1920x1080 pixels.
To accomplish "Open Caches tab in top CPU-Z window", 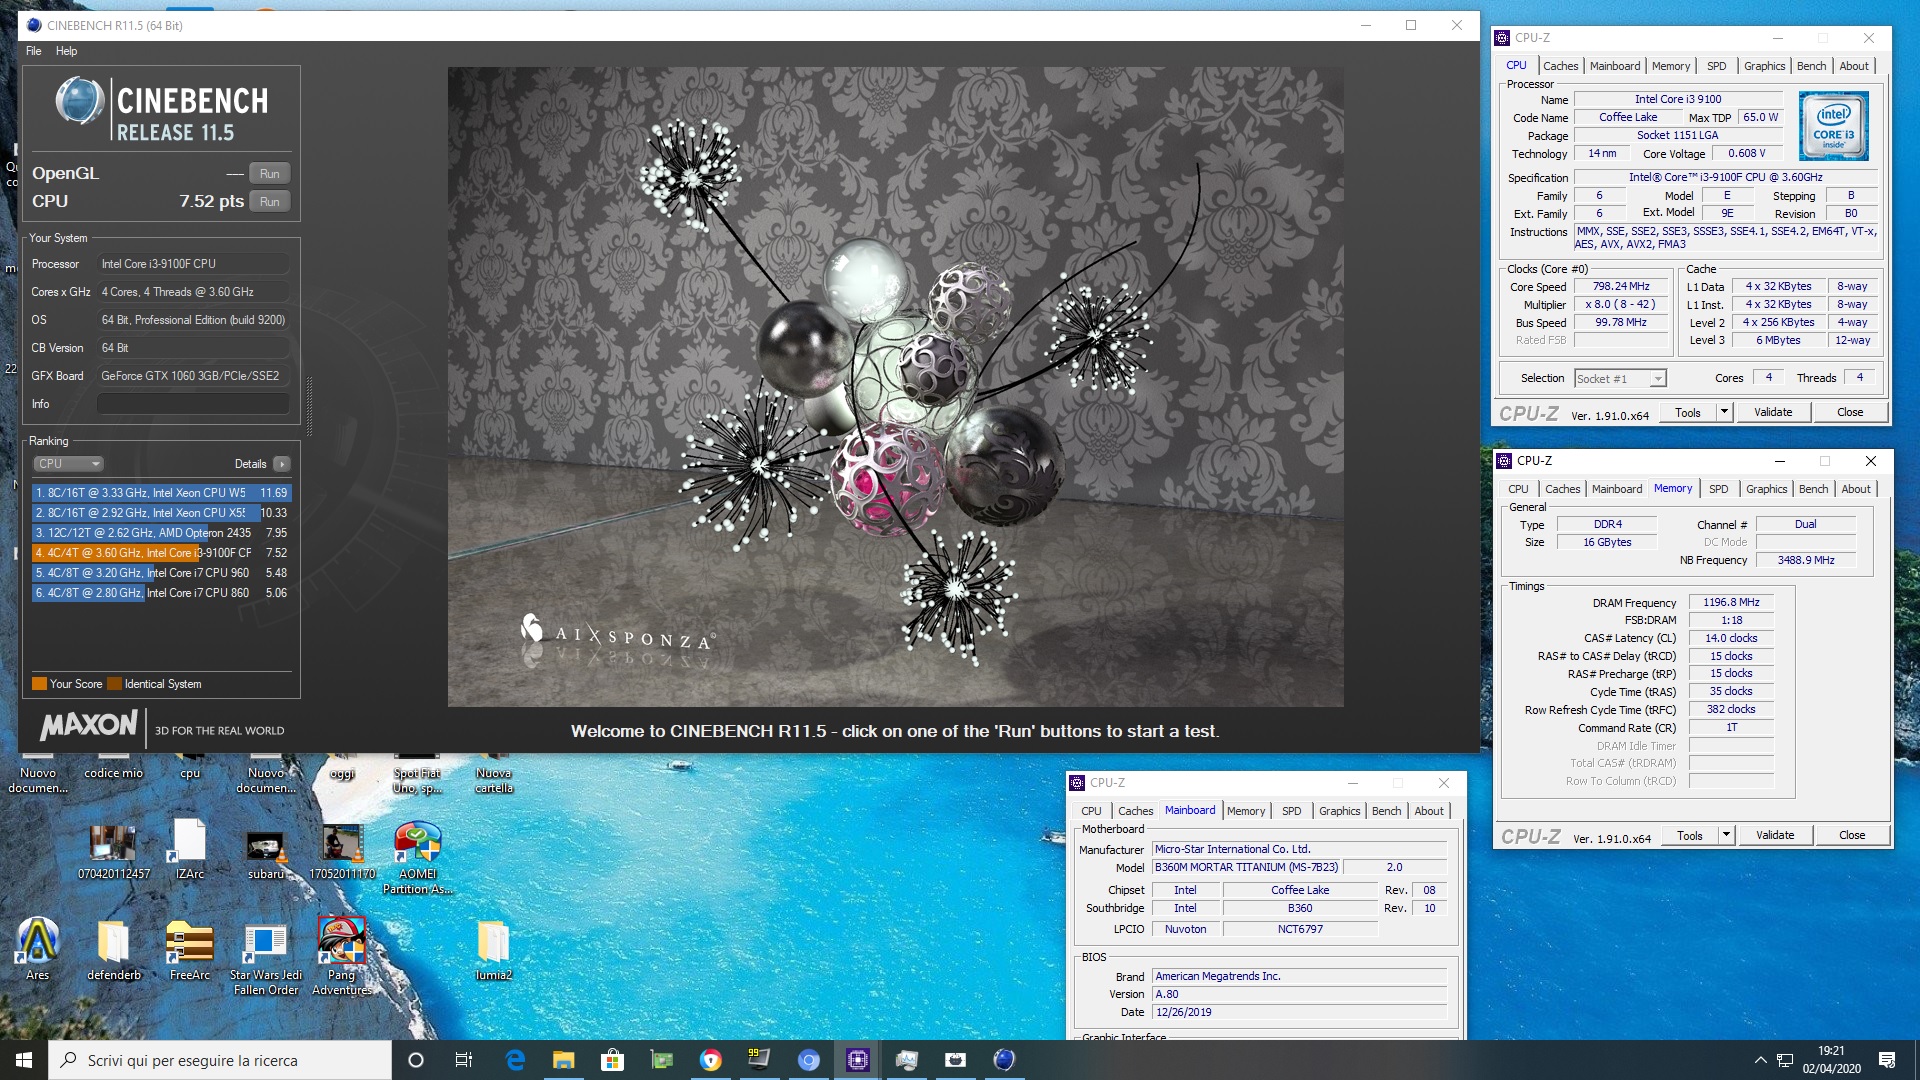I will (1560, 66).
